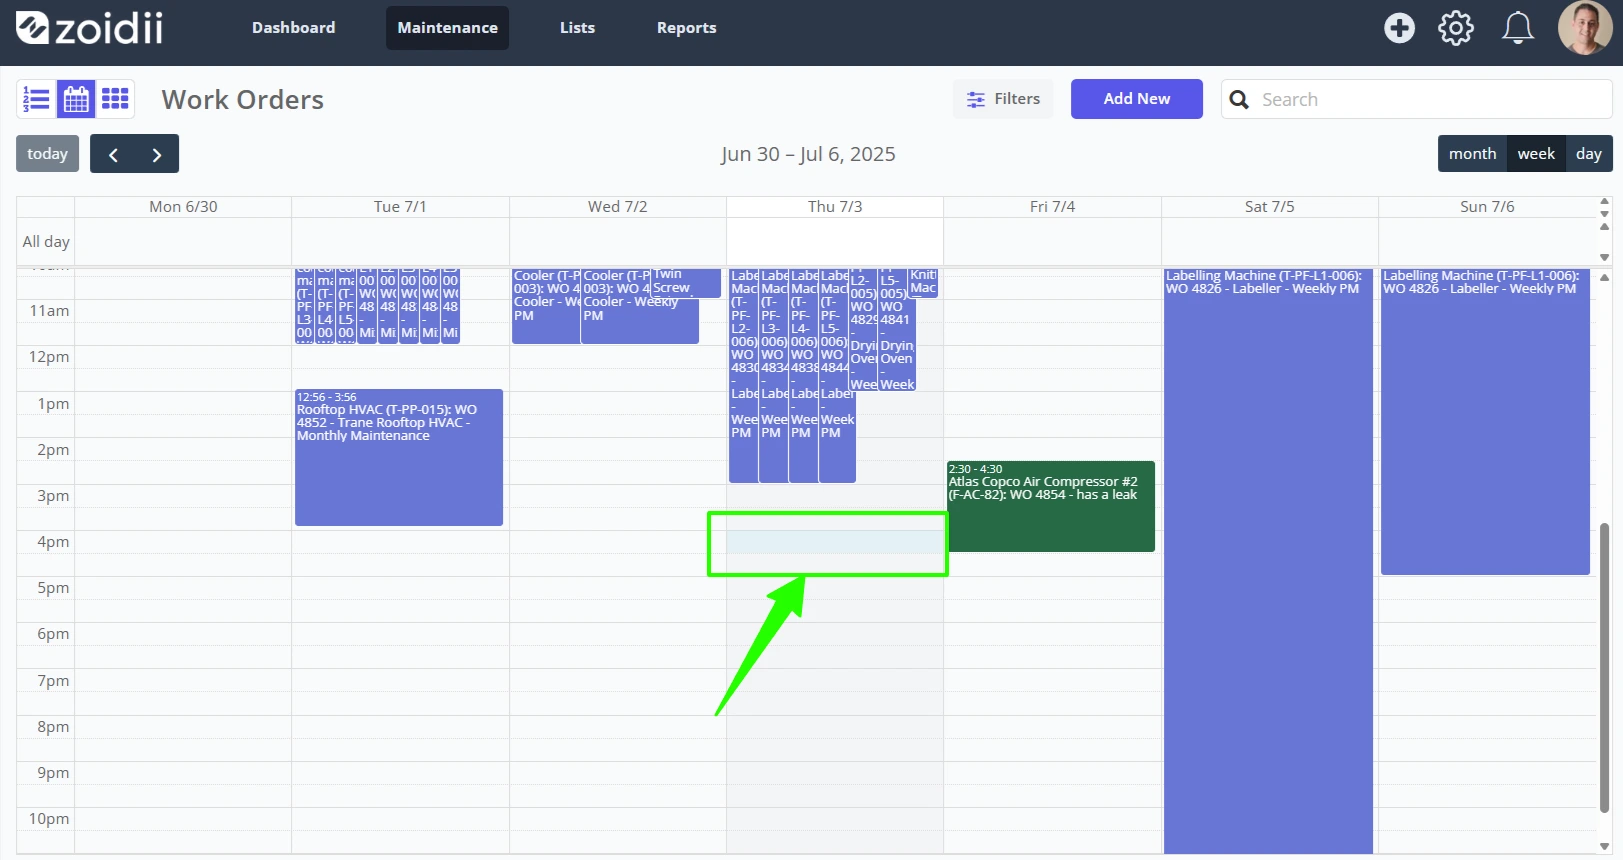Open the Dashboard menu
1623x860 pixels.
point(294,28)
